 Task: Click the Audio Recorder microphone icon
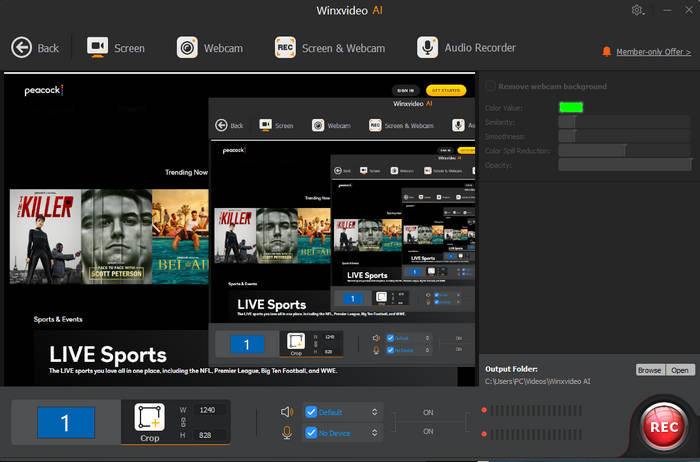point(428,47)
